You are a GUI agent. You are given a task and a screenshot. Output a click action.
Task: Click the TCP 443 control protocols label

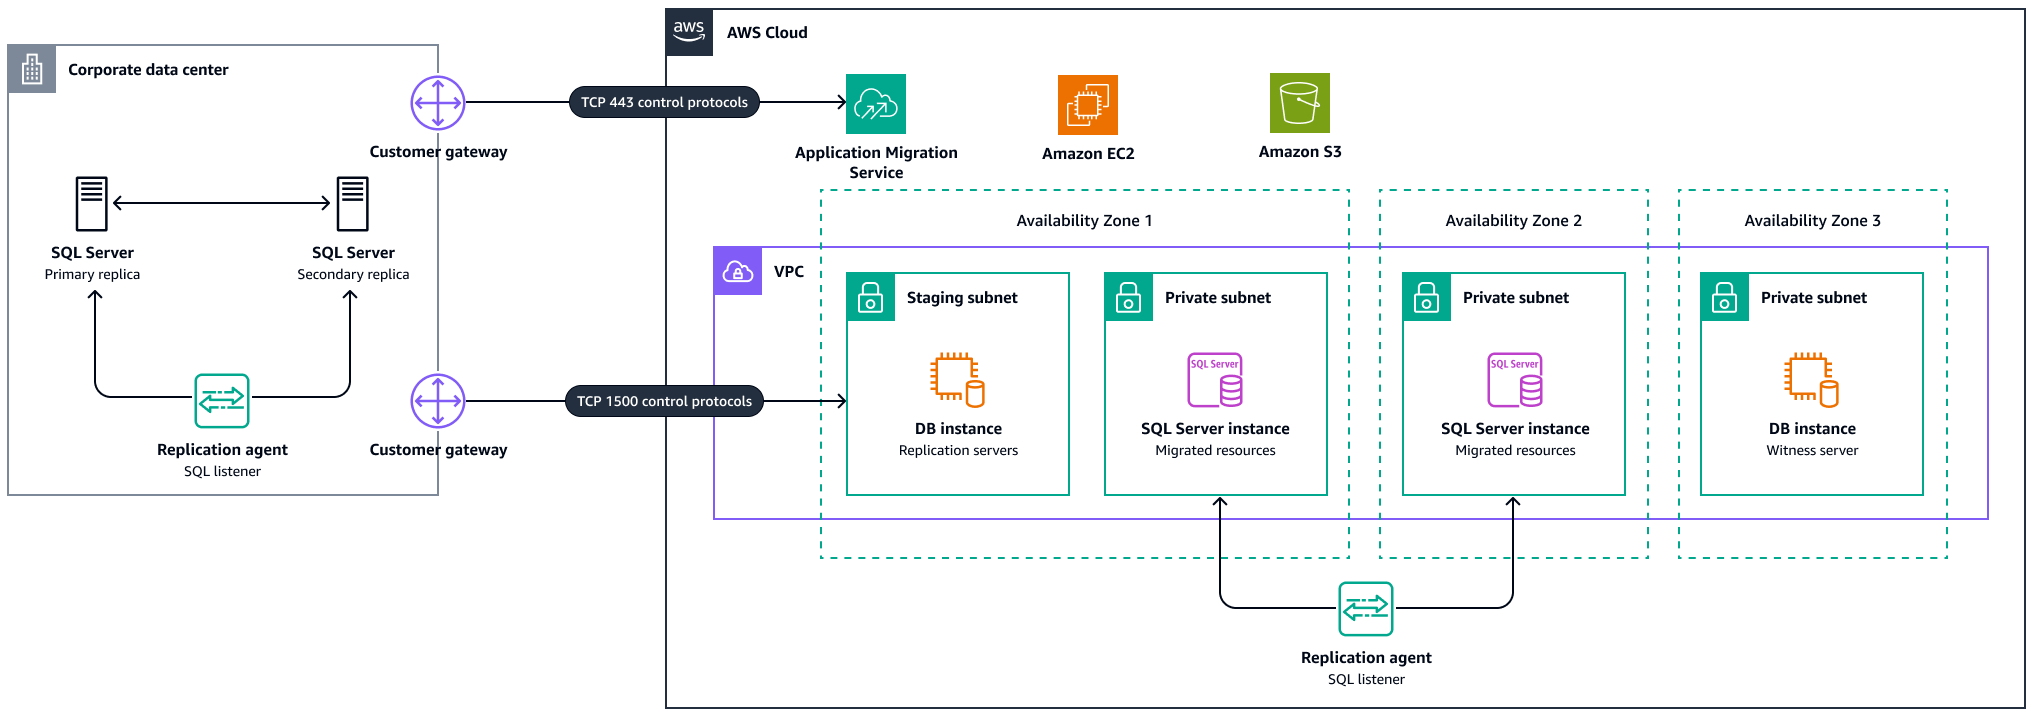pyautogui.click(x=664, y=102)
